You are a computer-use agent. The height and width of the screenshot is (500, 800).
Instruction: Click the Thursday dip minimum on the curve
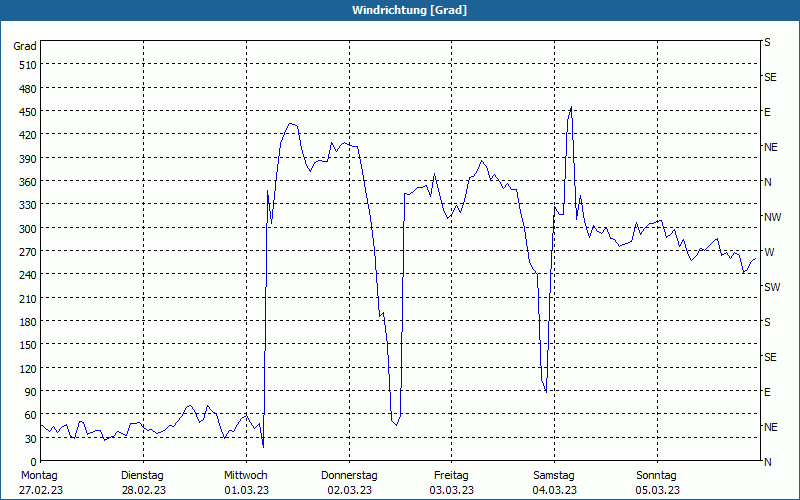(x=396, y=425)
